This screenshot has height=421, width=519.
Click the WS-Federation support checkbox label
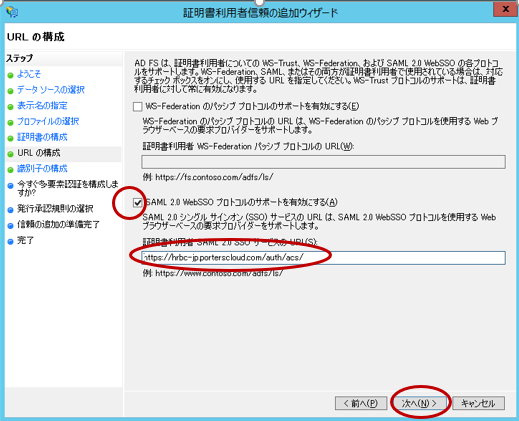252,107
